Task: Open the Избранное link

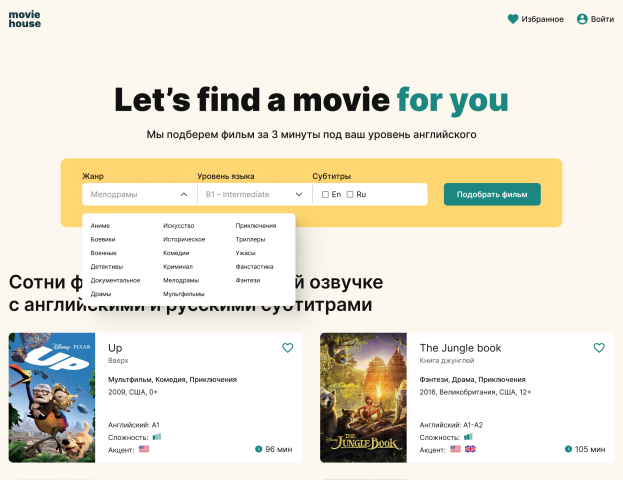Action: [x=542, y=19]
